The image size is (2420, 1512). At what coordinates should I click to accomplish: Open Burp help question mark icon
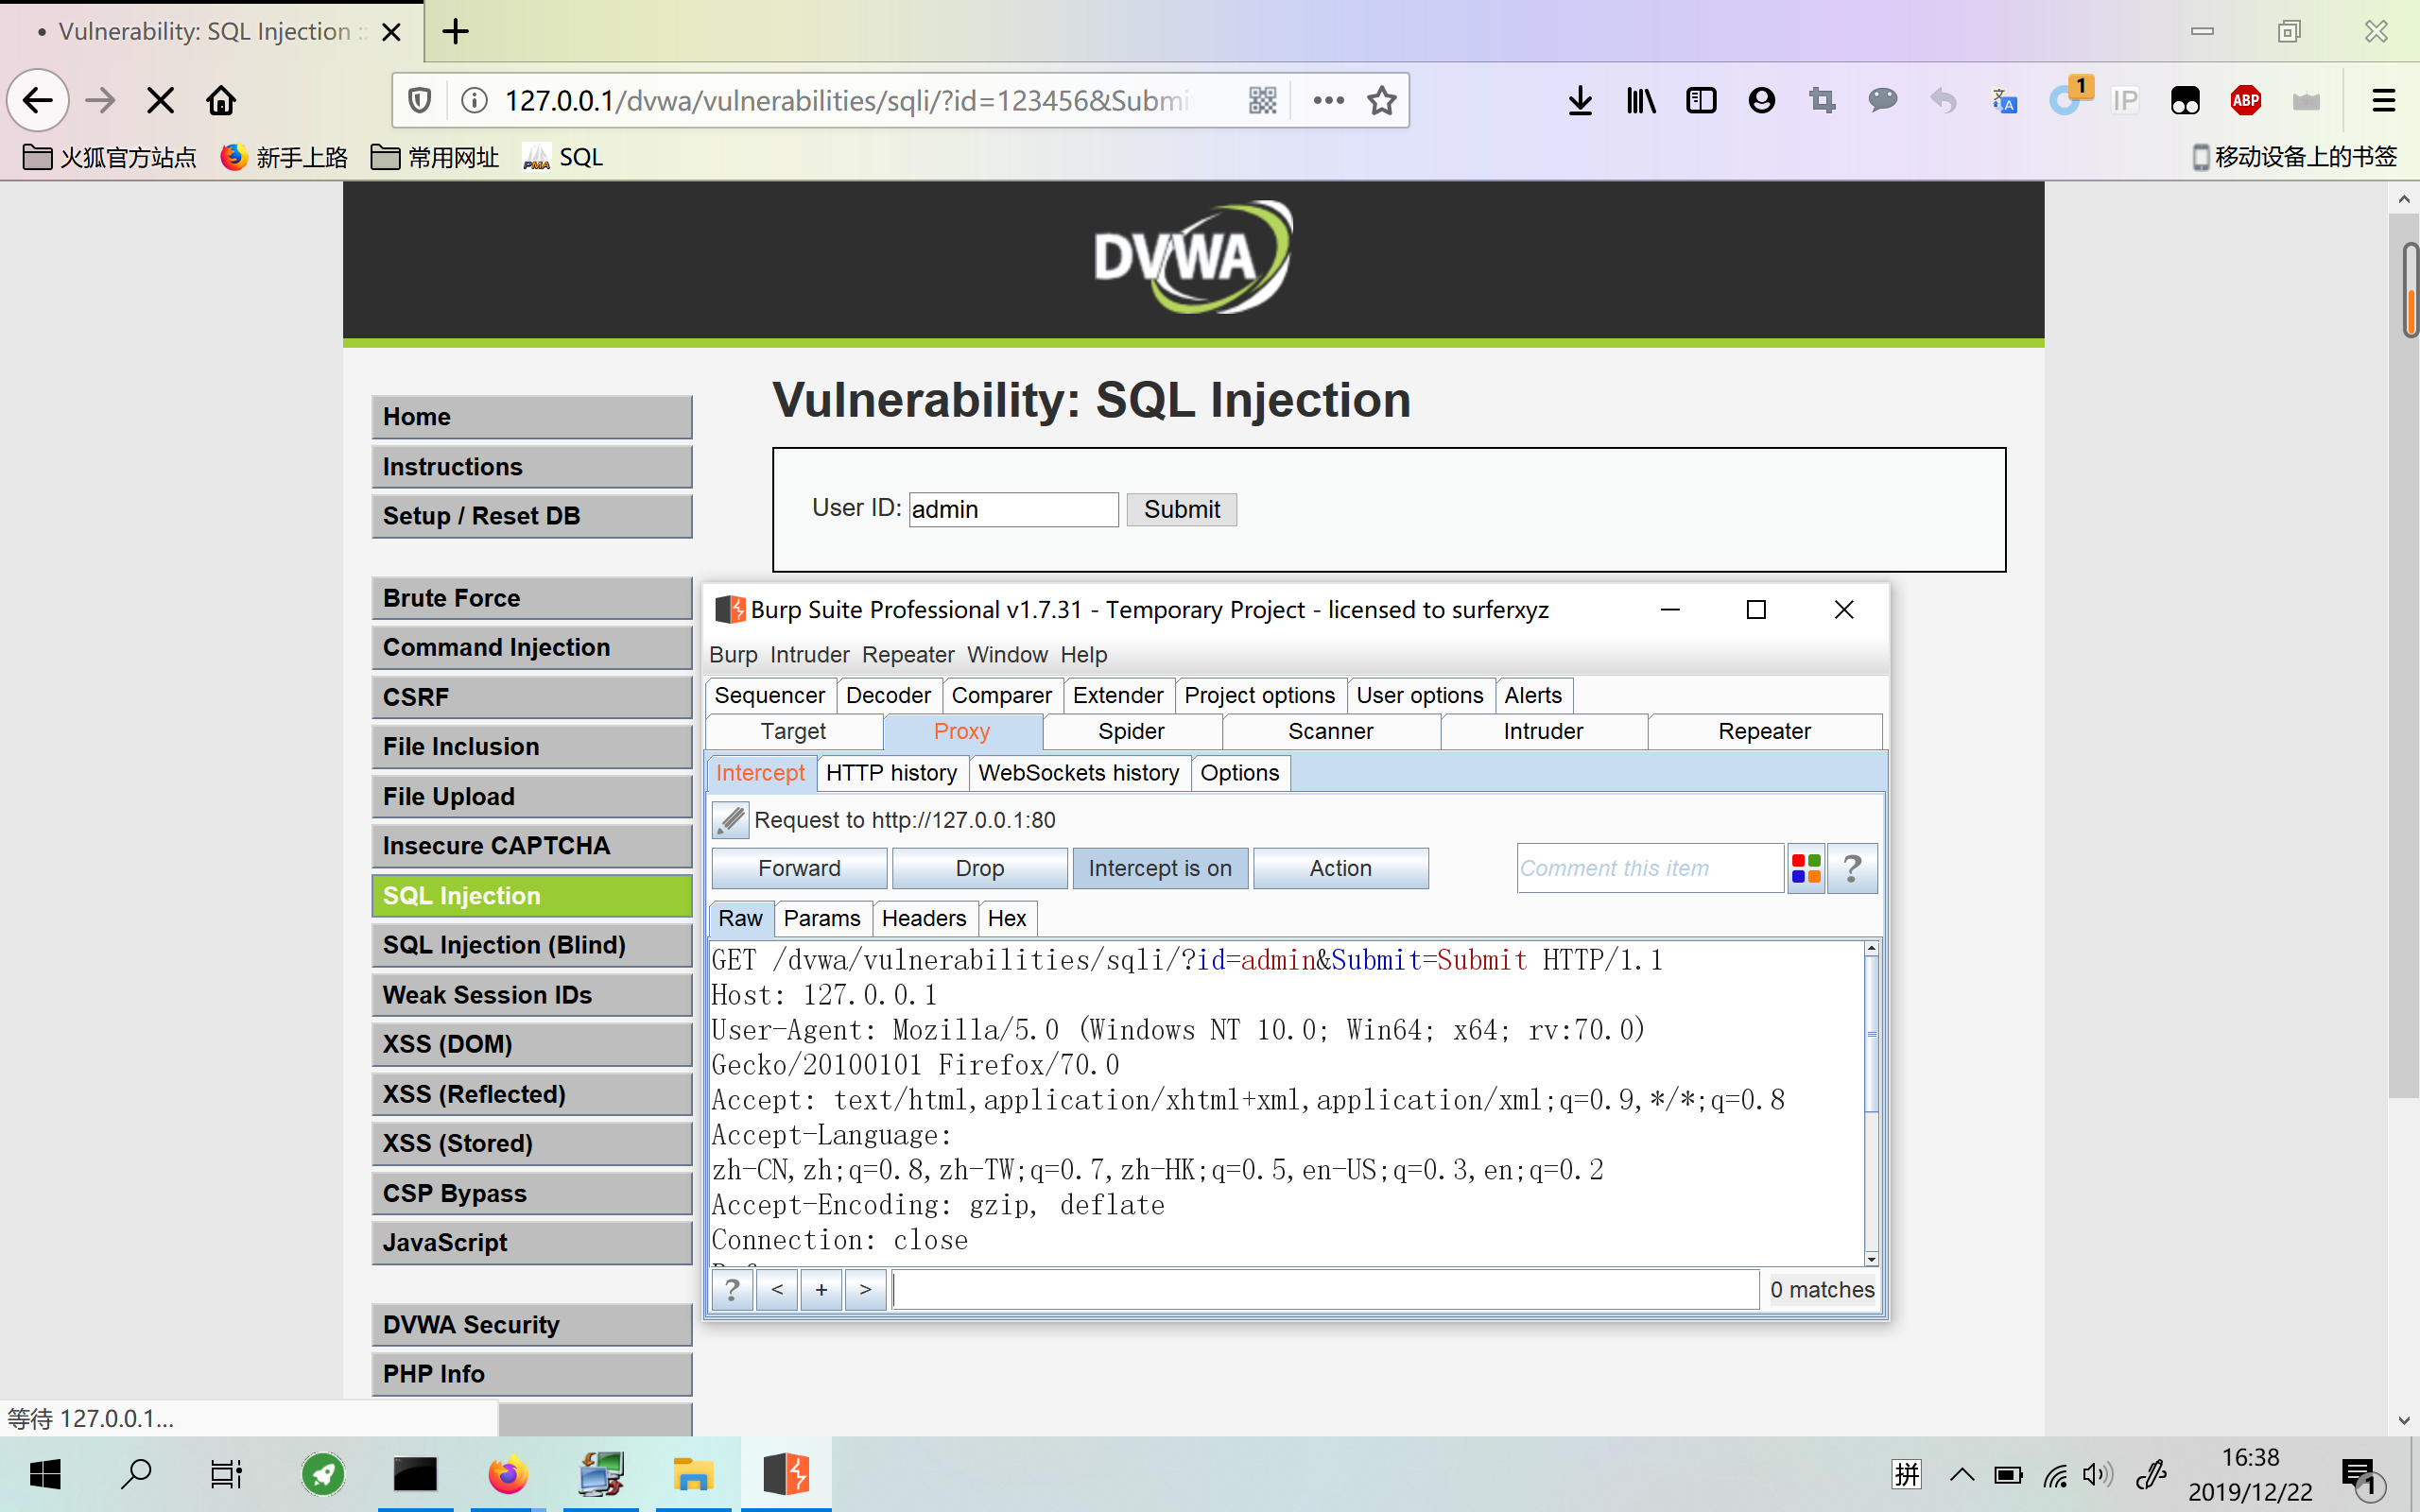(x=1851, y=868)
